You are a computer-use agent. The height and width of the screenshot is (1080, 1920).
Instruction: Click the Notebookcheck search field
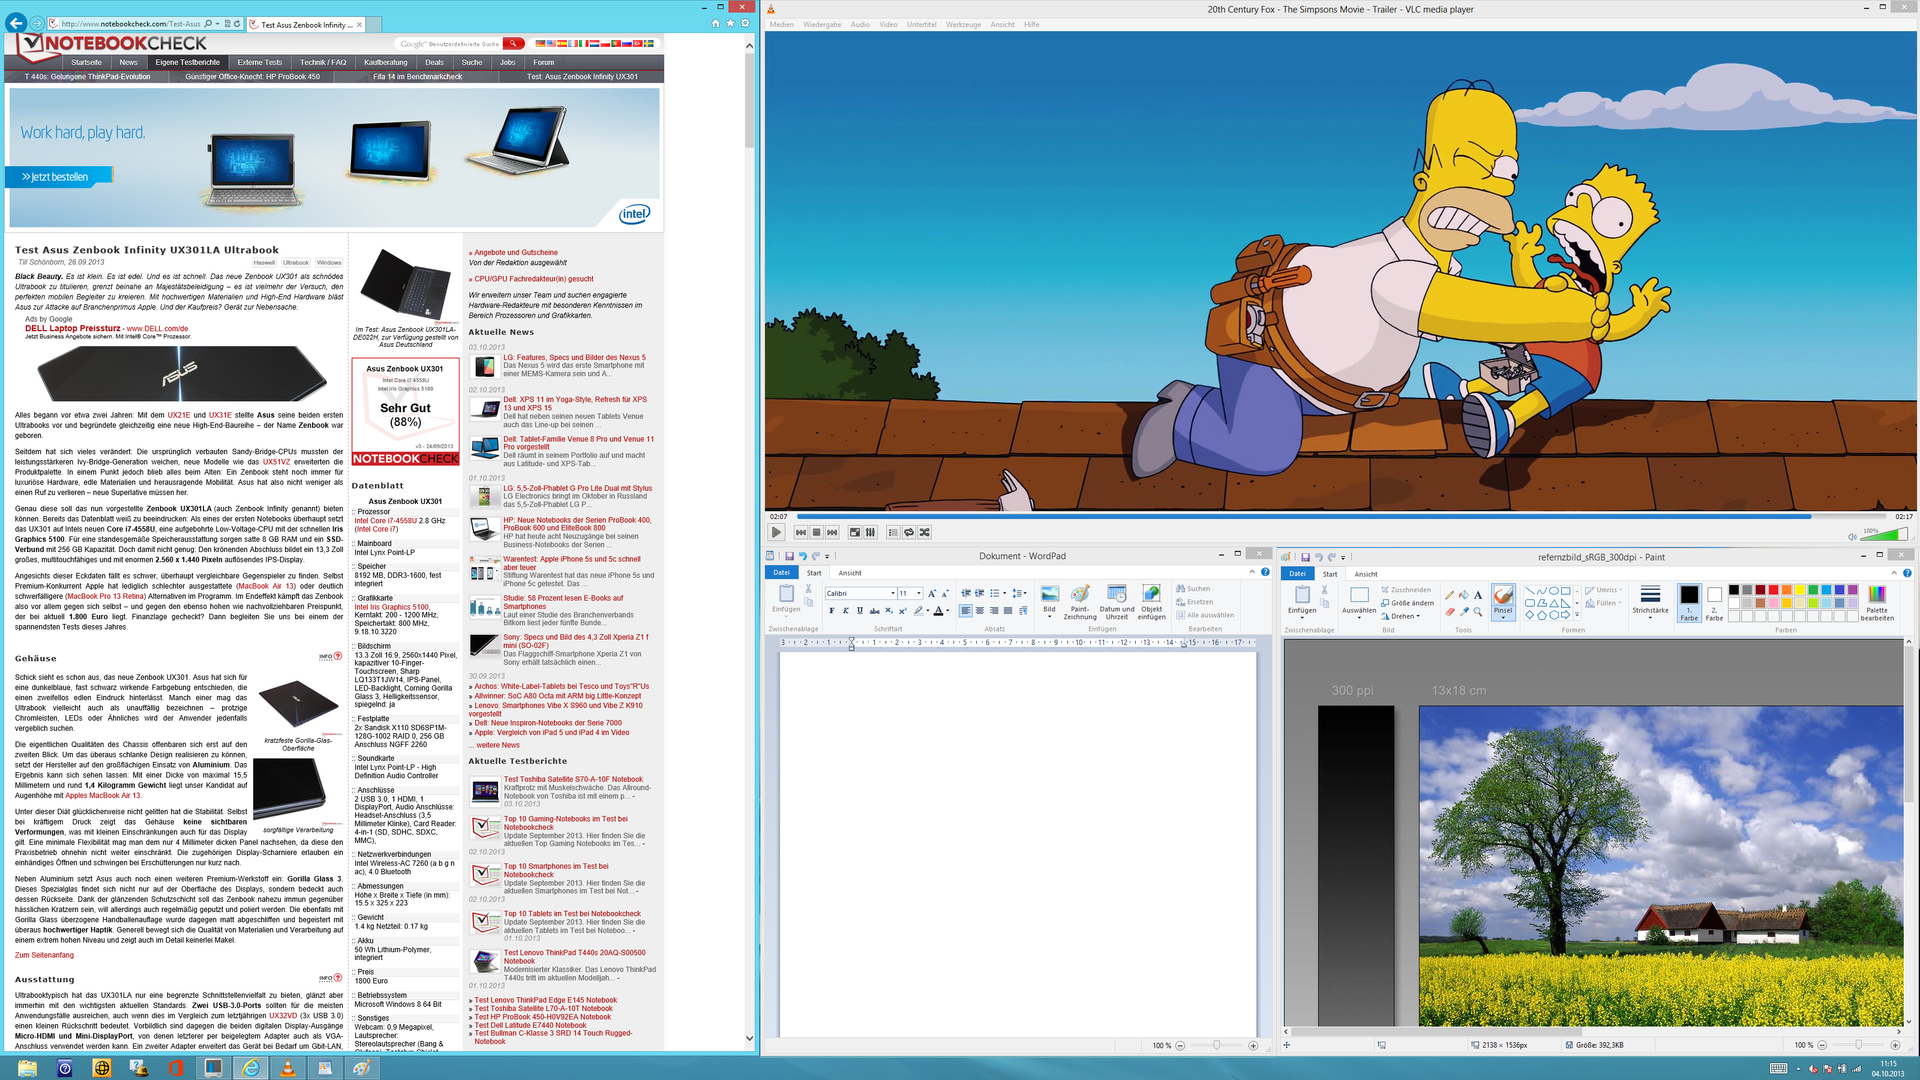coord(449,44)
